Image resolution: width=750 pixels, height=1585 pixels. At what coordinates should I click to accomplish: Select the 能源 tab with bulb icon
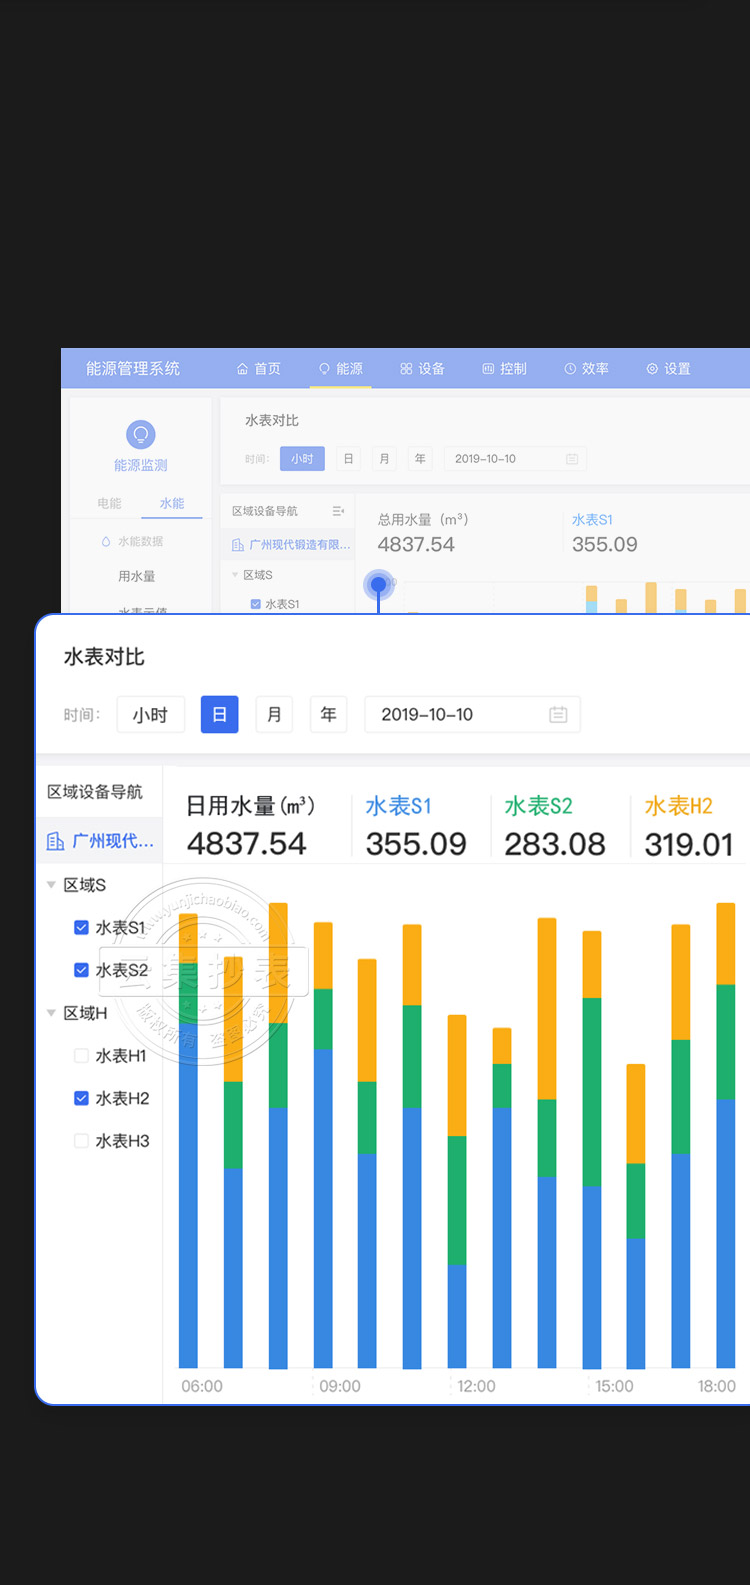(340, 368)
